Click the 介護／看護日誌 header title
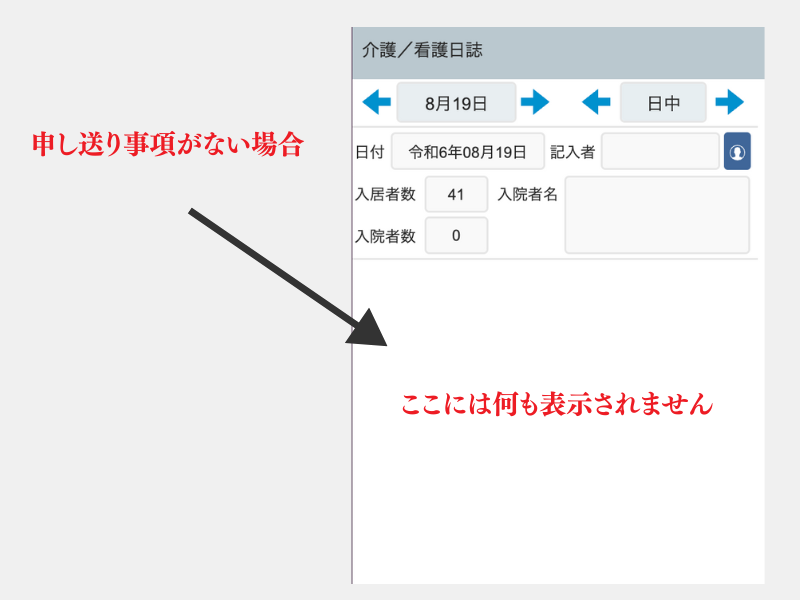This screenshot has height=600, width=800. (x=422, y=50)
